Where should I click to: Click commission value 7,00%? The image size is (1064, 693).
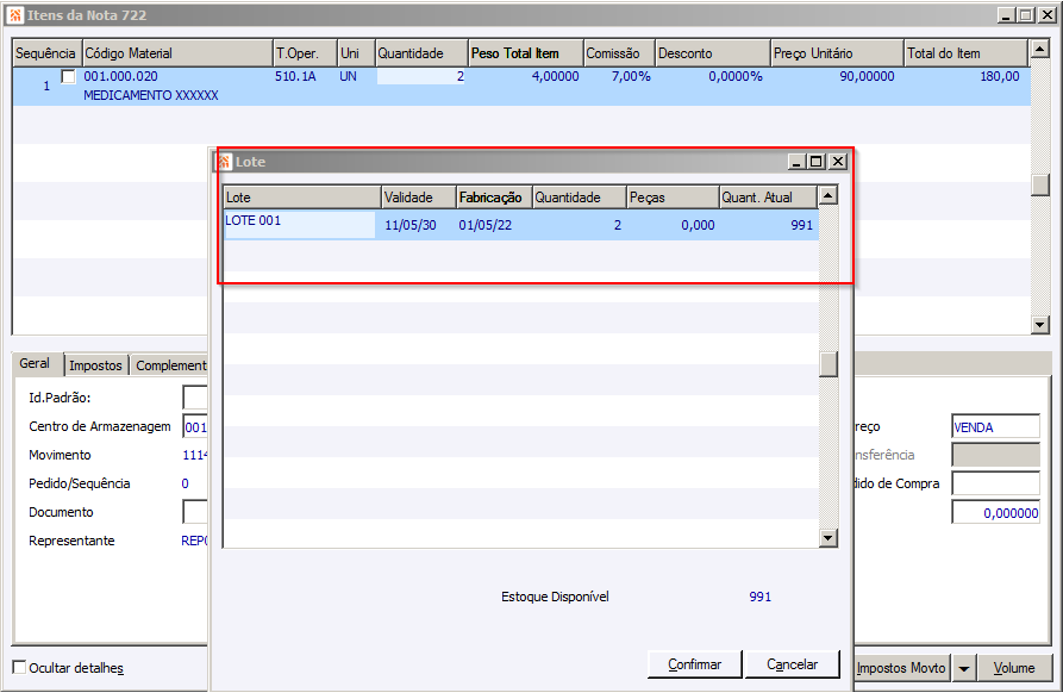630,77
